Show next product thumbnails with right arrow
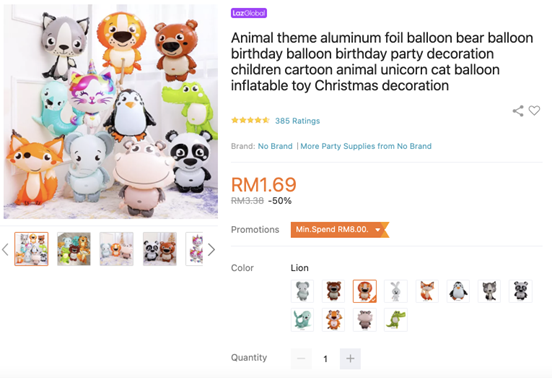 [x=211, y=250]
